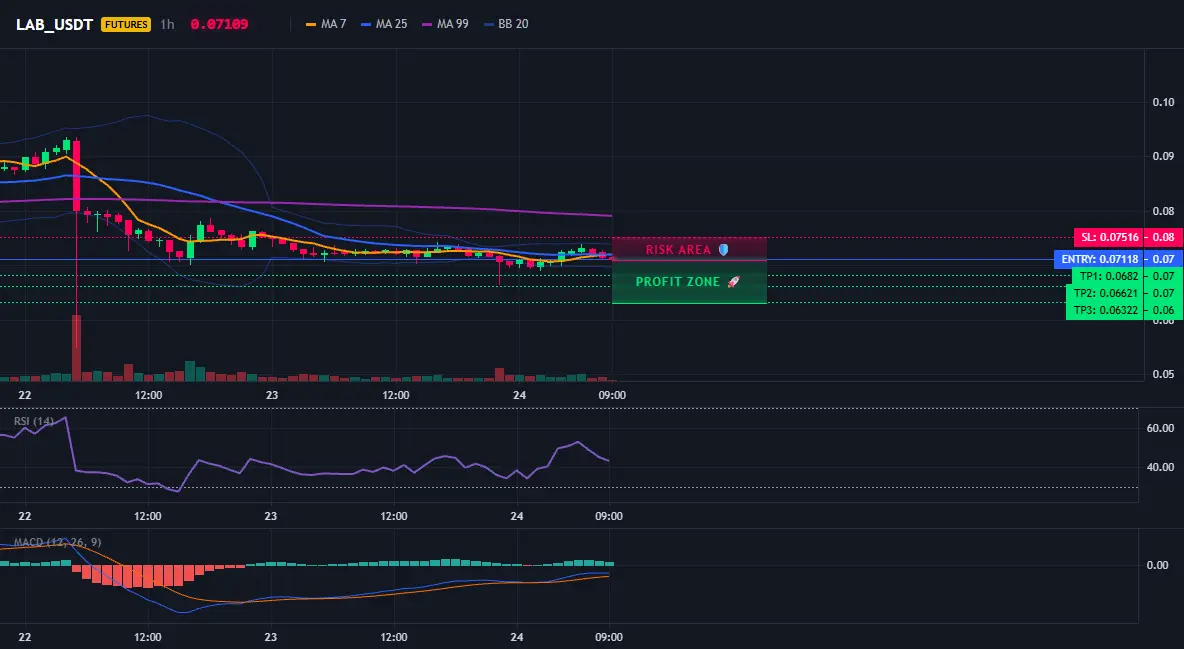The width and height of the screenshot is (1184, 649).
Task: Click the TP2: 0.06621 label
Action: point(1105,293)
